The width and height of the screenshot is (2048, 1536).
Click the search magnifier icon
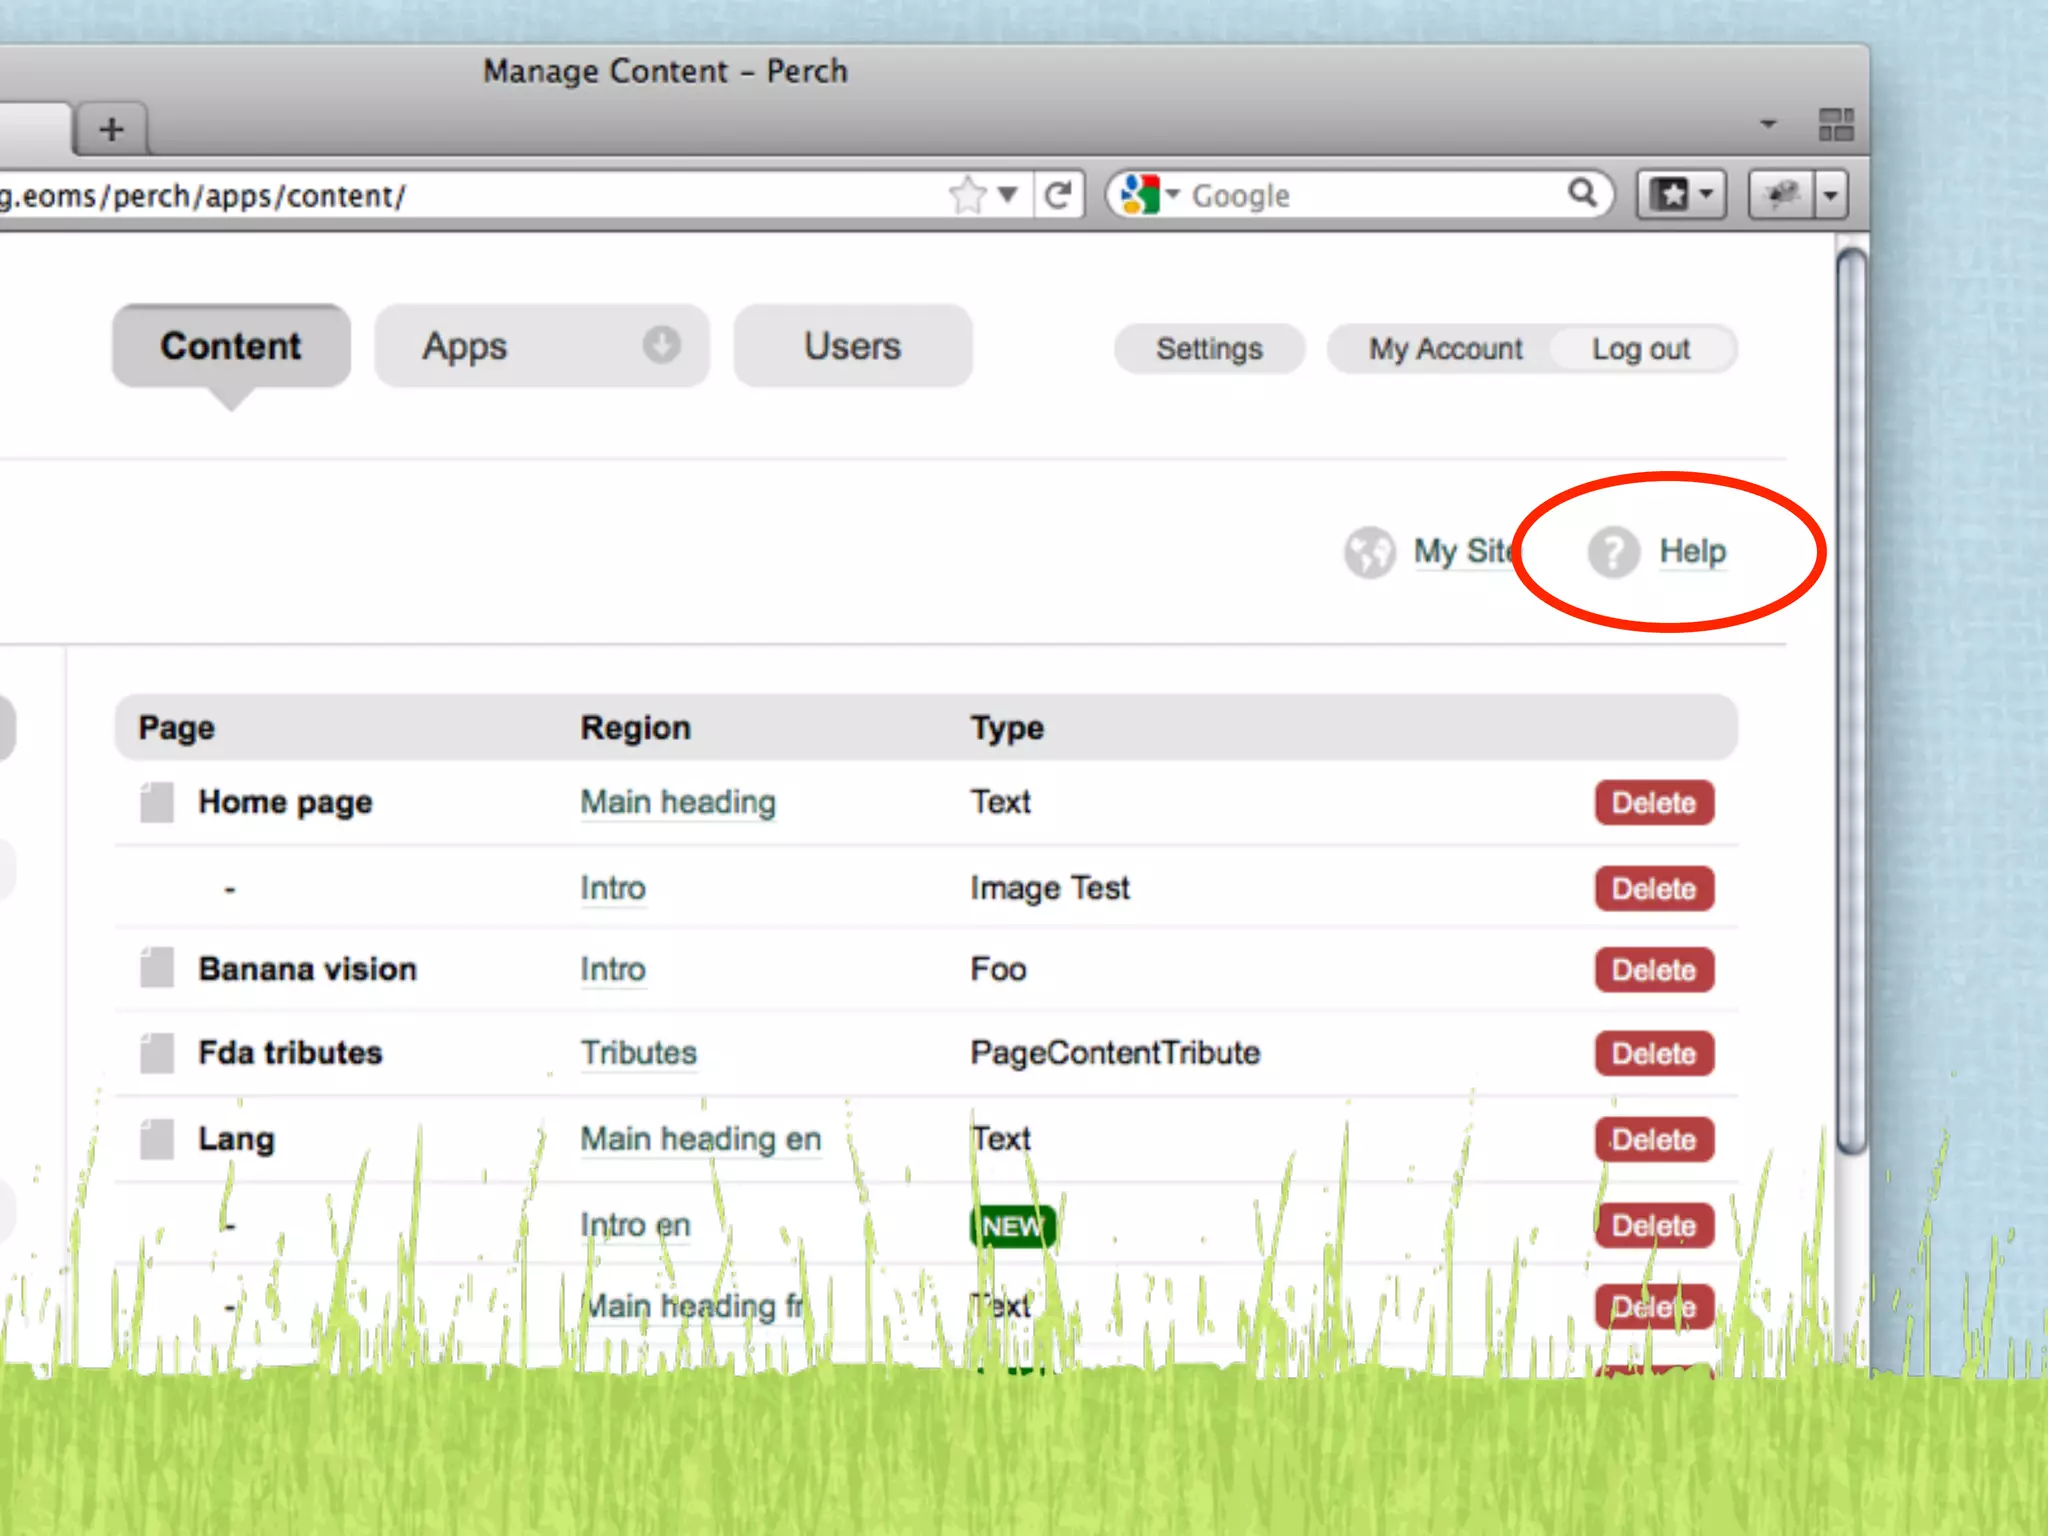pyautogui.click(x=1582, y=193)
